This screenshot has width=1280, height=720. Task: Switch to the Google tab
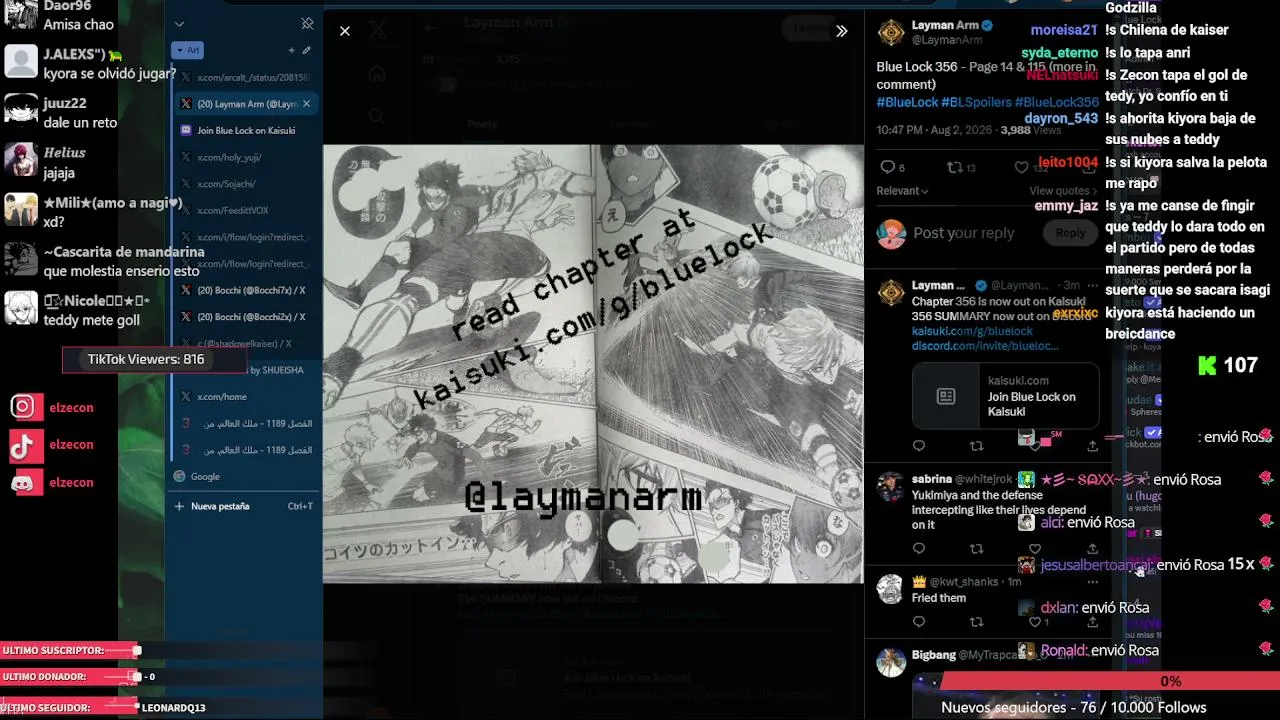pos(245,477)
